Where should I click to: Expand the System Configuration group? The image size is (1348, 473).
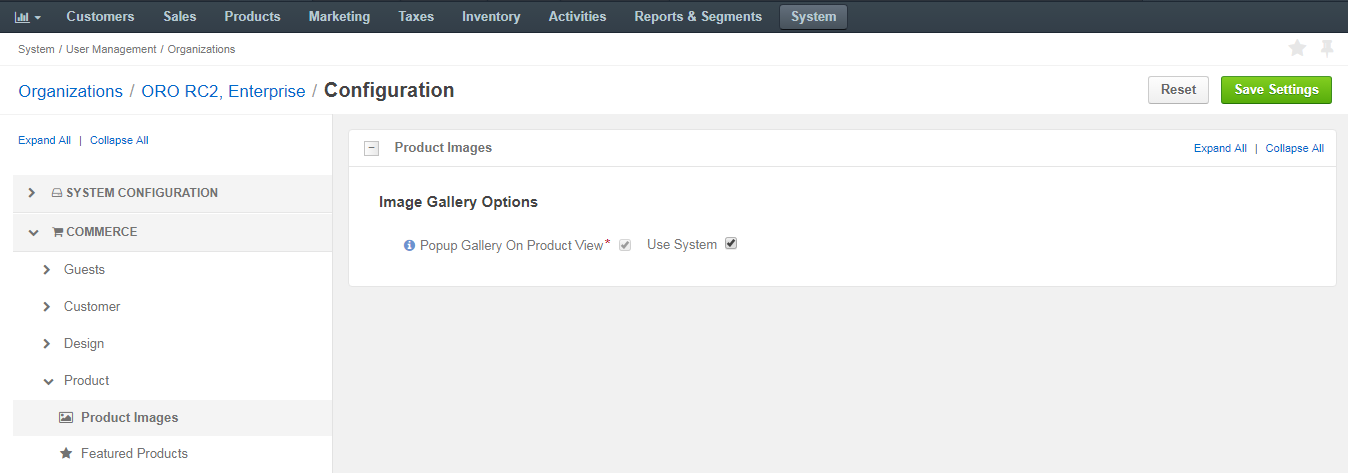32,193
